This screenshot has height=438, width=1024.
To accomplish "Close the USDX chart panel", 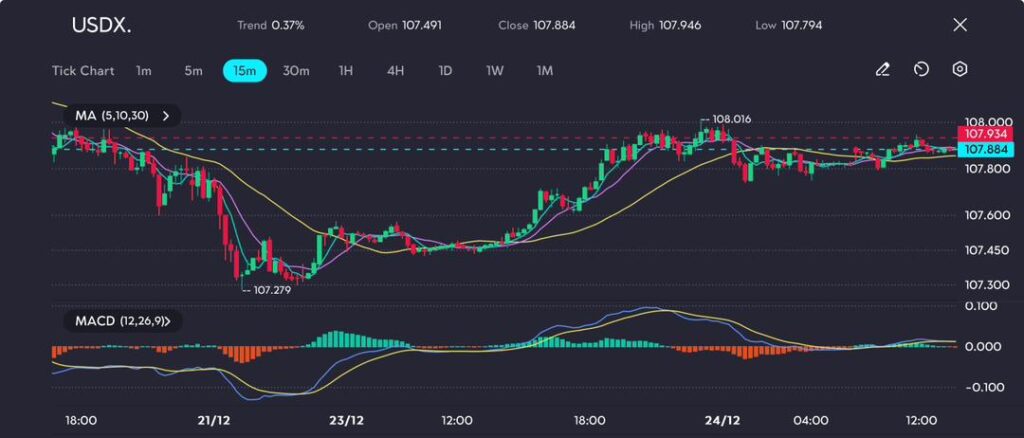I will [960, 25].
